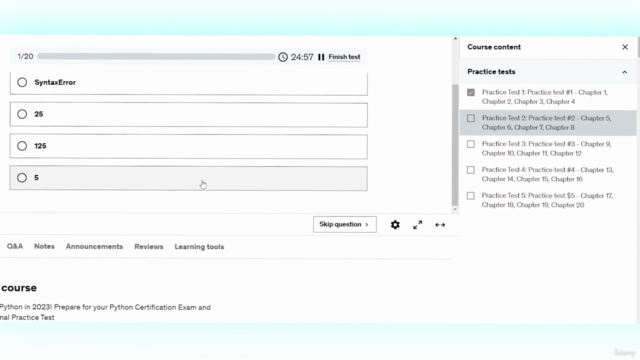
Task: Click the test progress bar
Action: point(156,56)
